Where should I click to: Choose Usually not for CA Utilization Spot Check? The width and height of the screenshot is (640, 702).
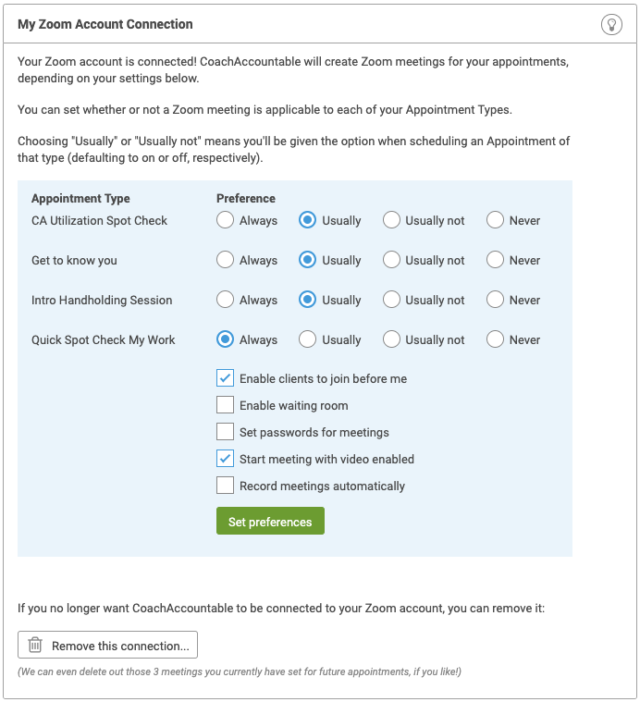coord(391,220)
